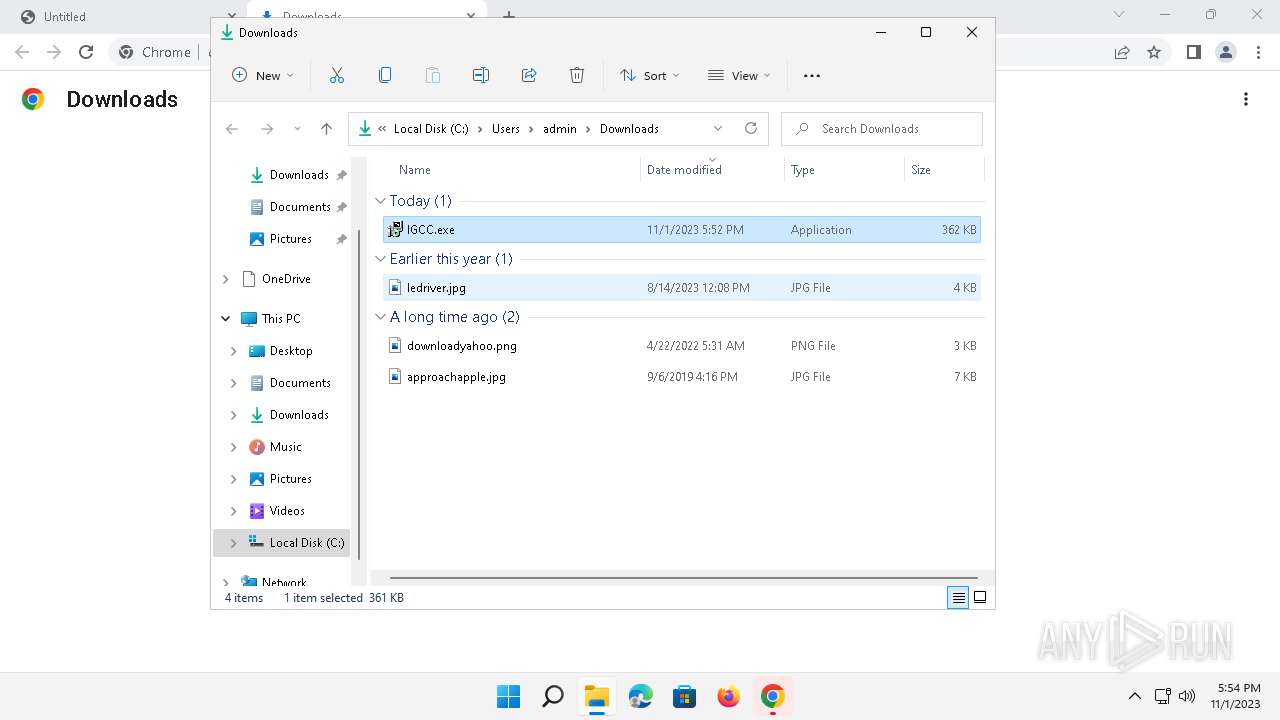Viewport: 1280px width, 720px height.
Task: Open a new Chrome tab
Action: pos(509,16)
